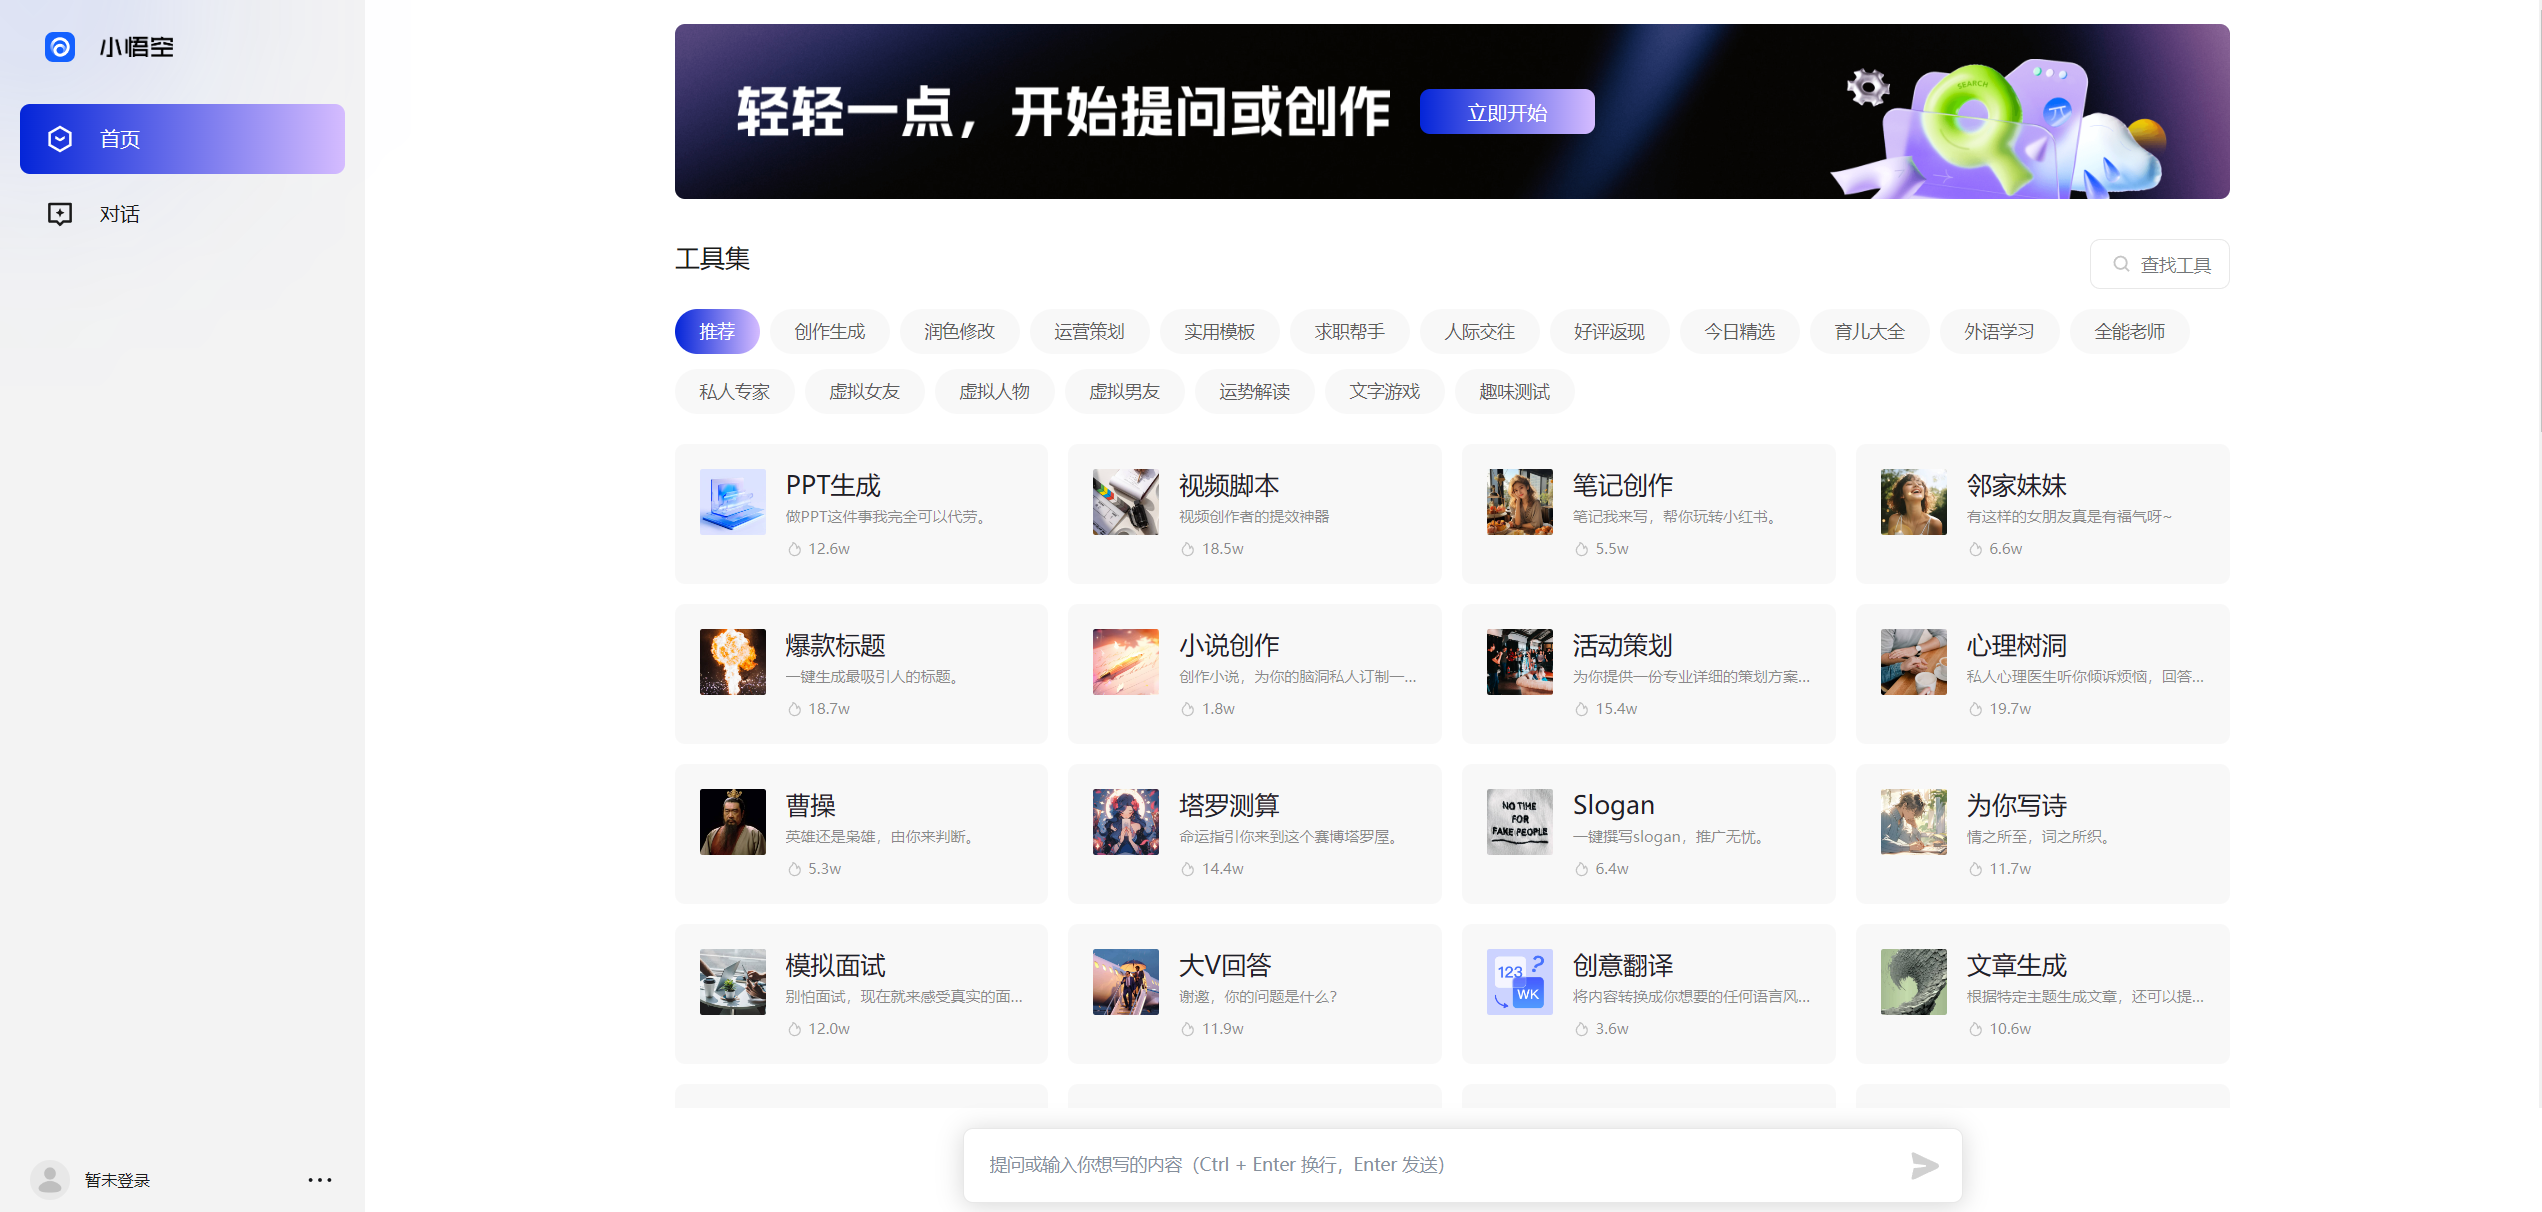Click the 小悟空 logo icon
Image resolution: width=2542 pixels, height=1212 pixels.
point(60,47)
